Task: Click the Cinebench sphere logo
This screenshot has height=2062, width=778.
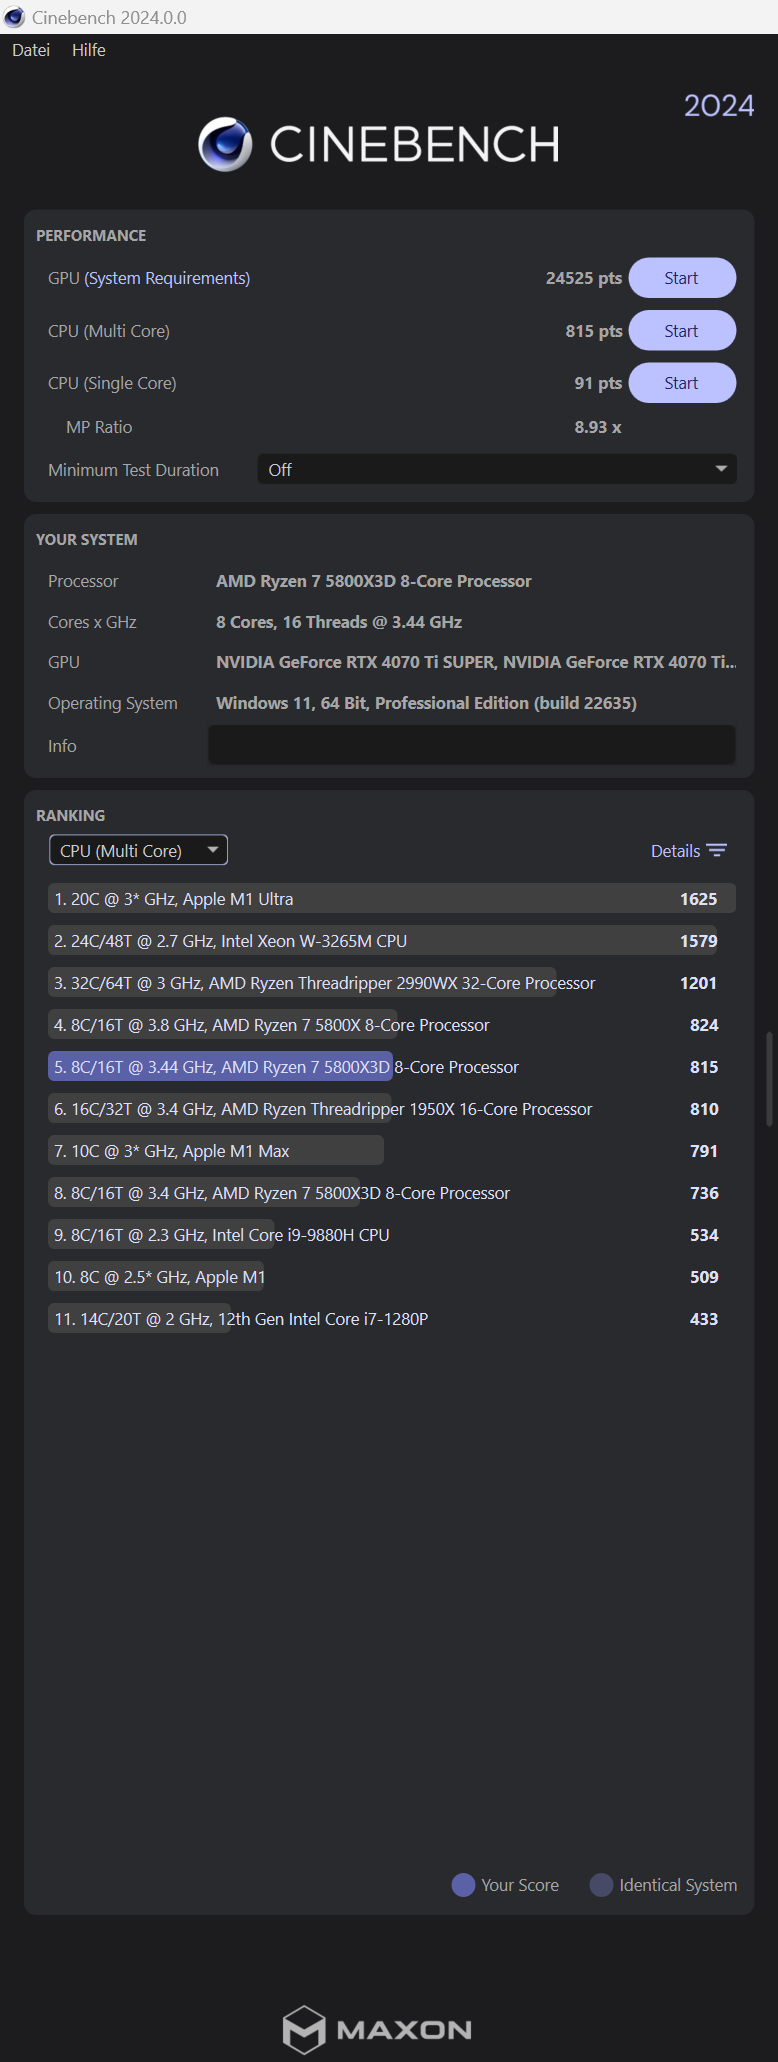Action: 225,144
